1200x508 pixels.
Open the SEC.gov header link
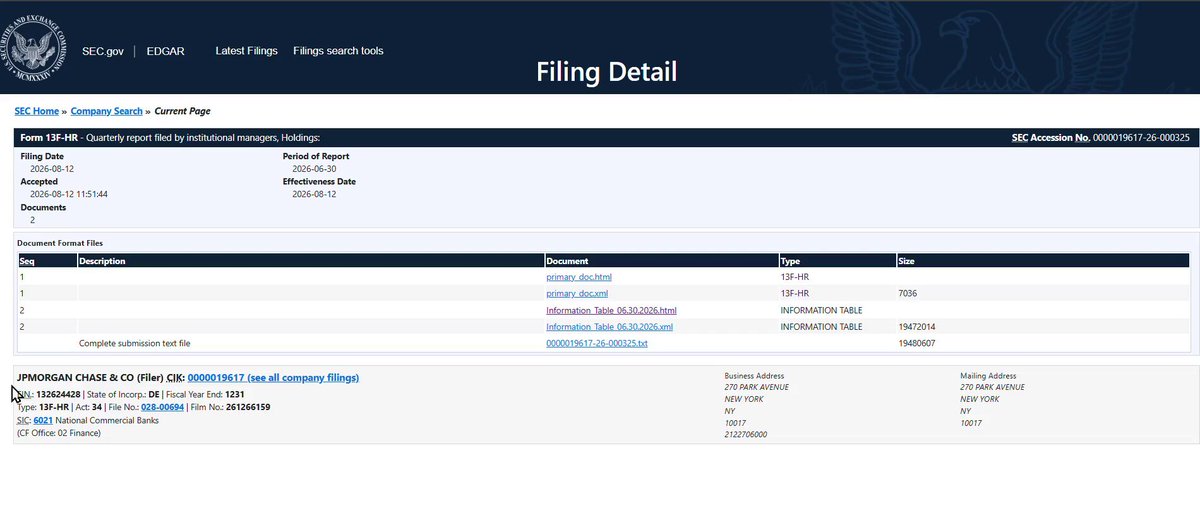point(102,51)
